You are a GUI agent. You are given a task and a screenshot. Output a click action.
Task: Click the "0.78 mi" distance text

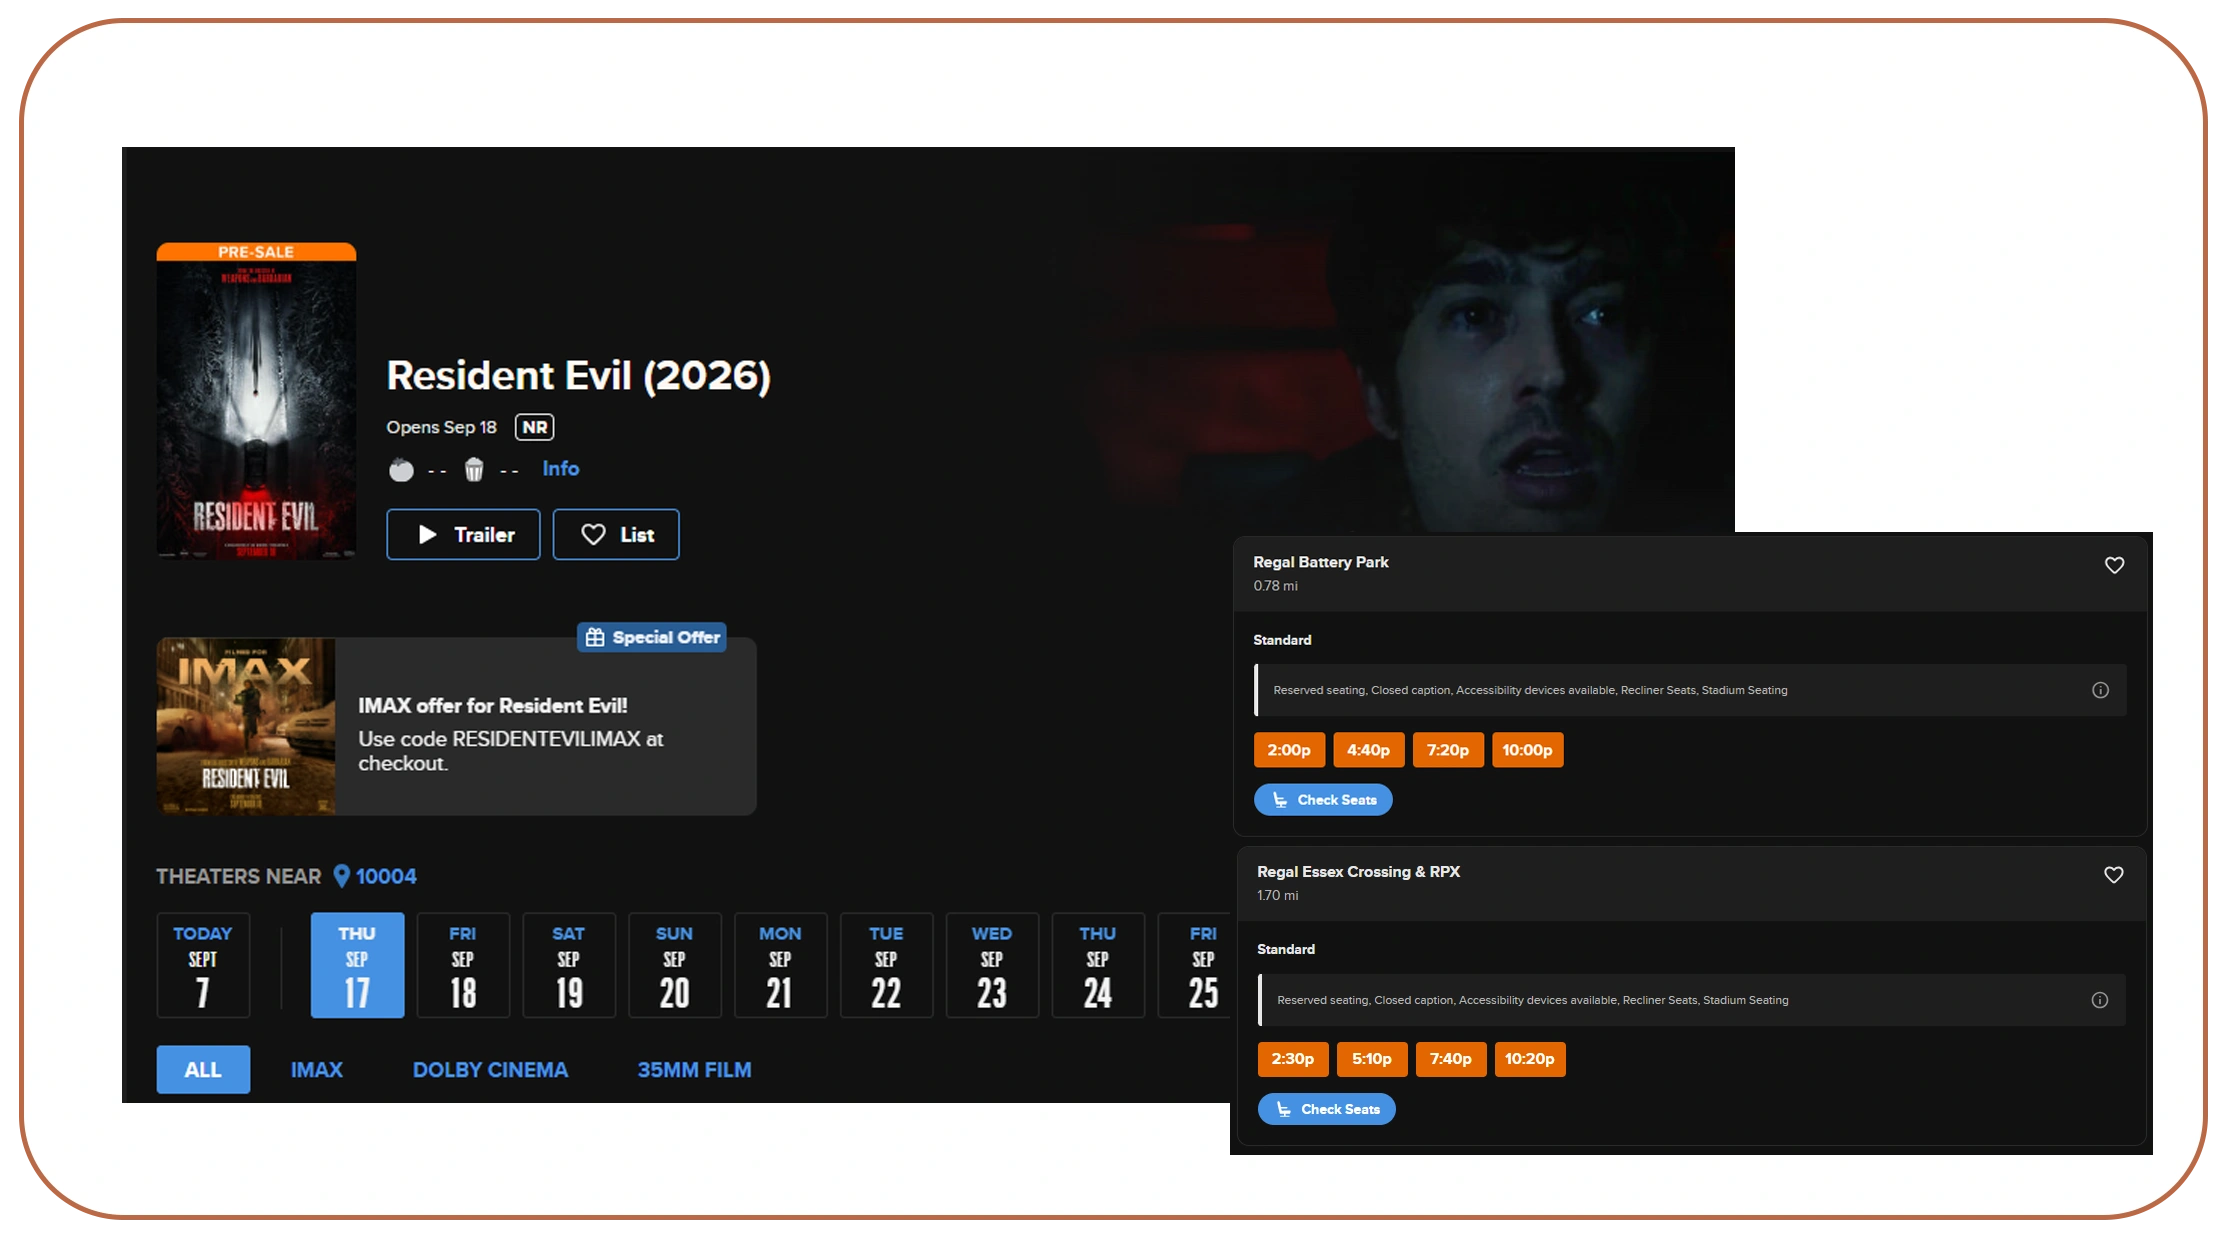1276,586
